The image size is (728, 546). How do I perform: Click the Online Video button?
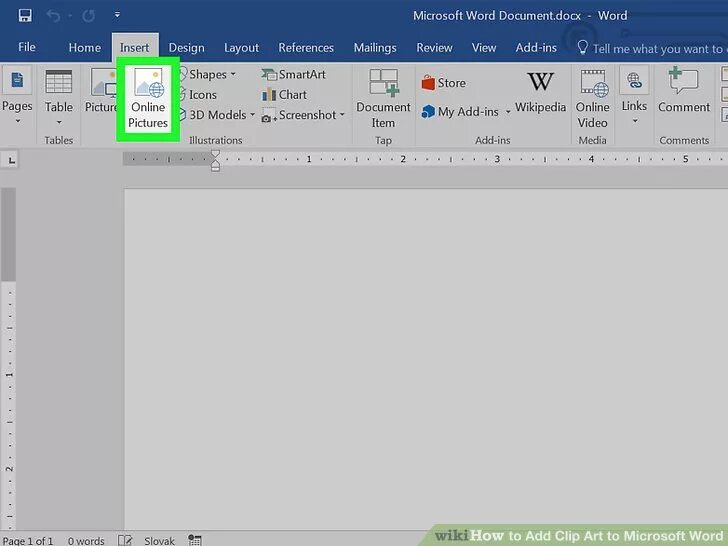click(x=592, y=98)
